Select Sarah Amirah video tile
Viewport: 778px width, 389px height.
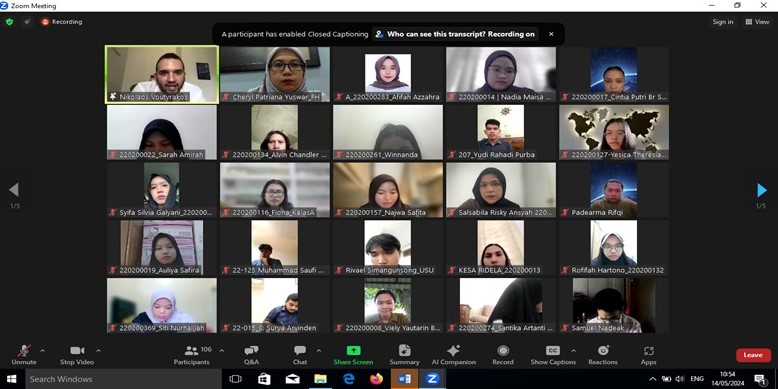point(162,132)
